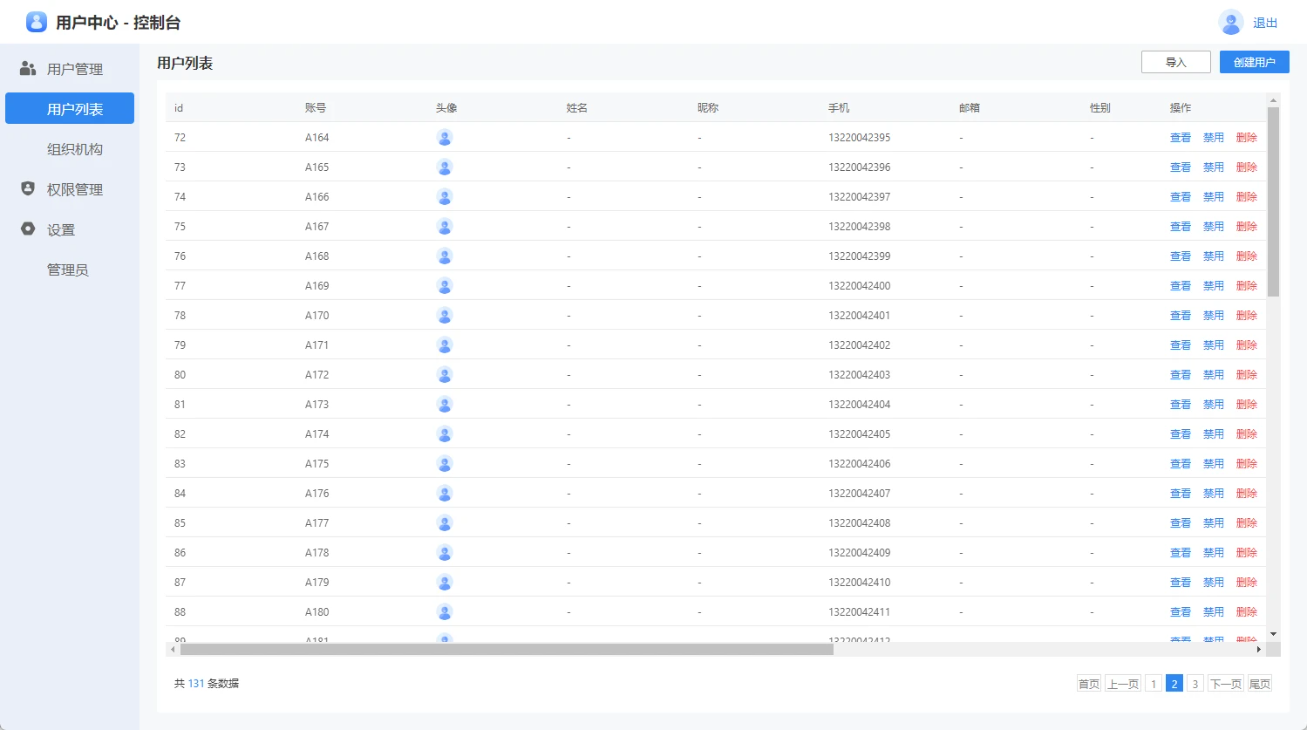Click the vertical scrollbar down arrow
The height and width of the screenshot is (730, 1307).
coord(1273,634)
